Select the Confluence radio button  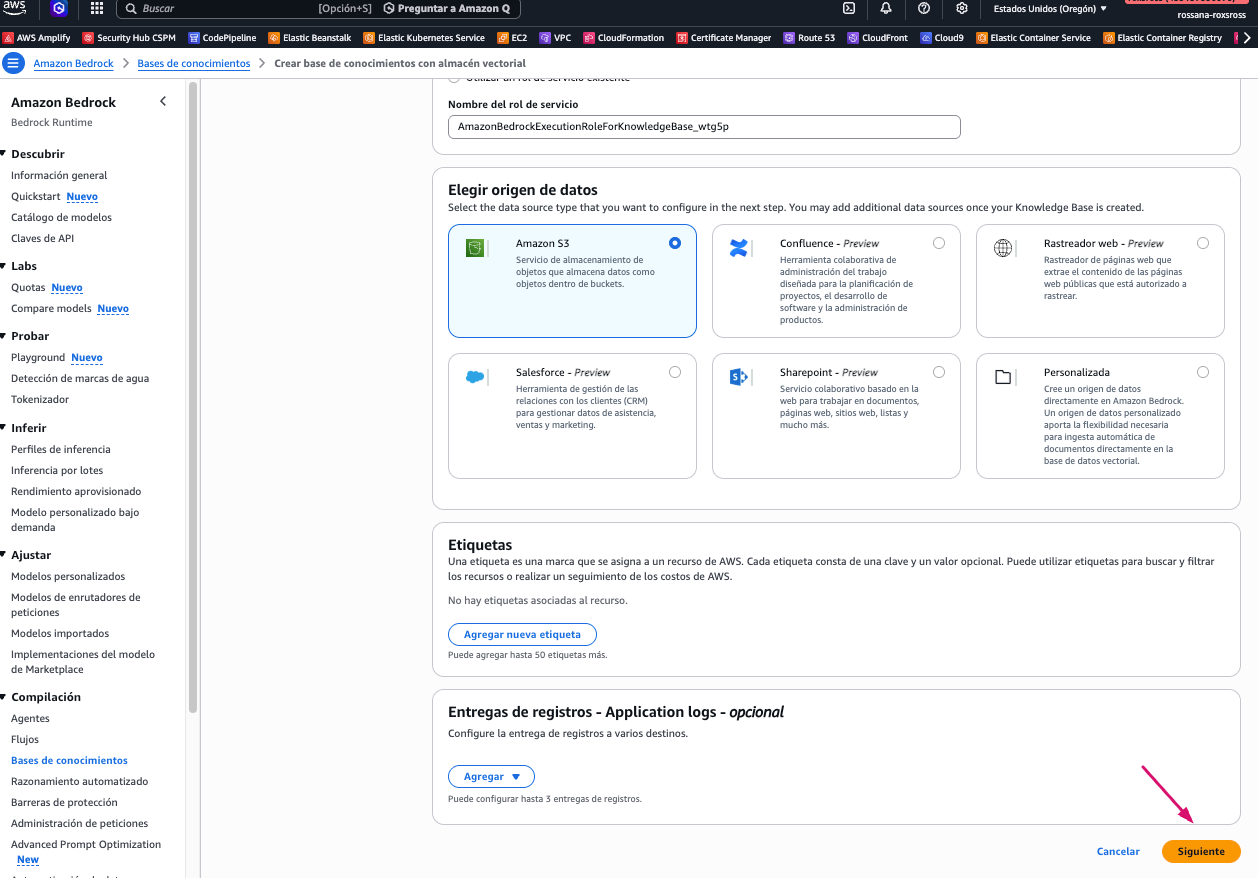938,243
